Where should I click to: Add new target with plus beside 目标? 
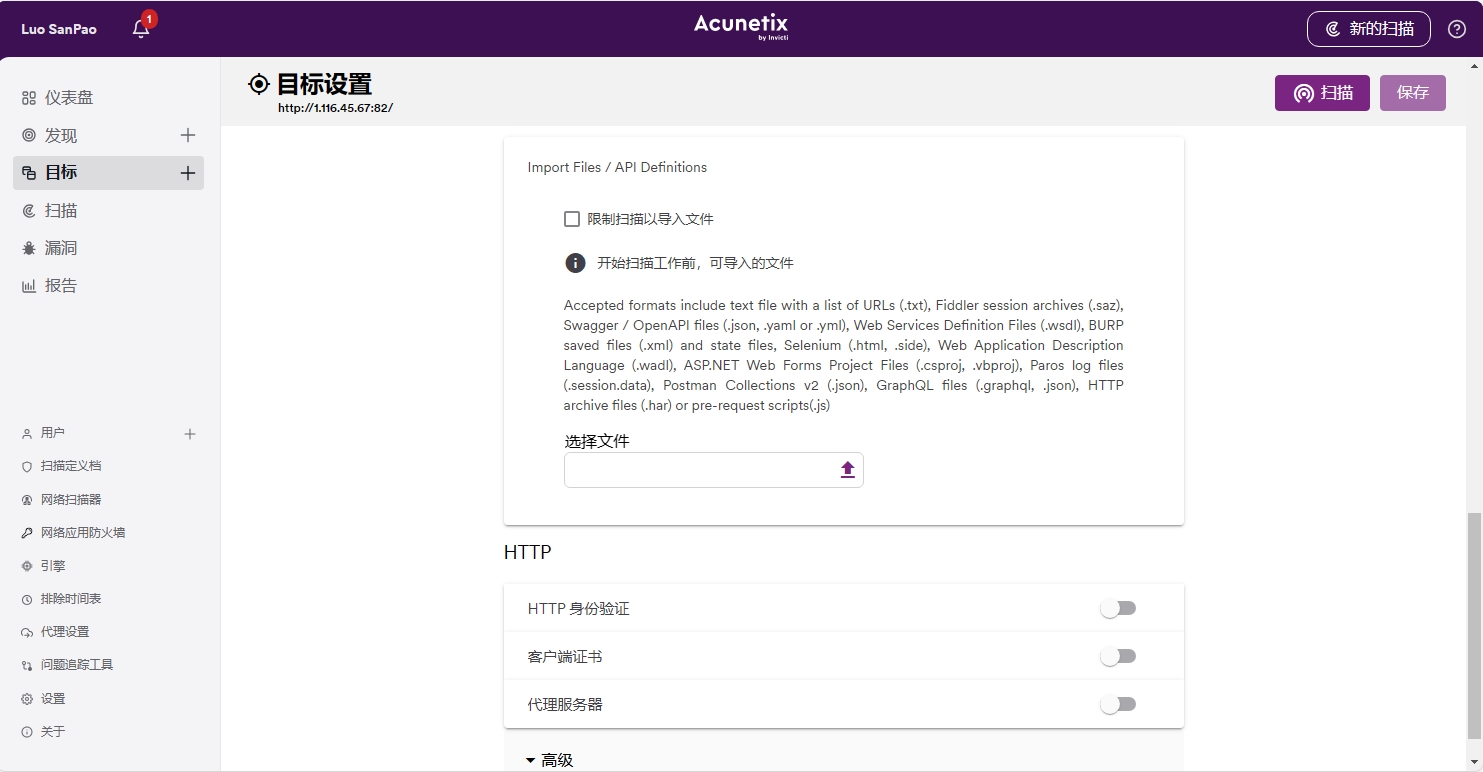[187, 173]
